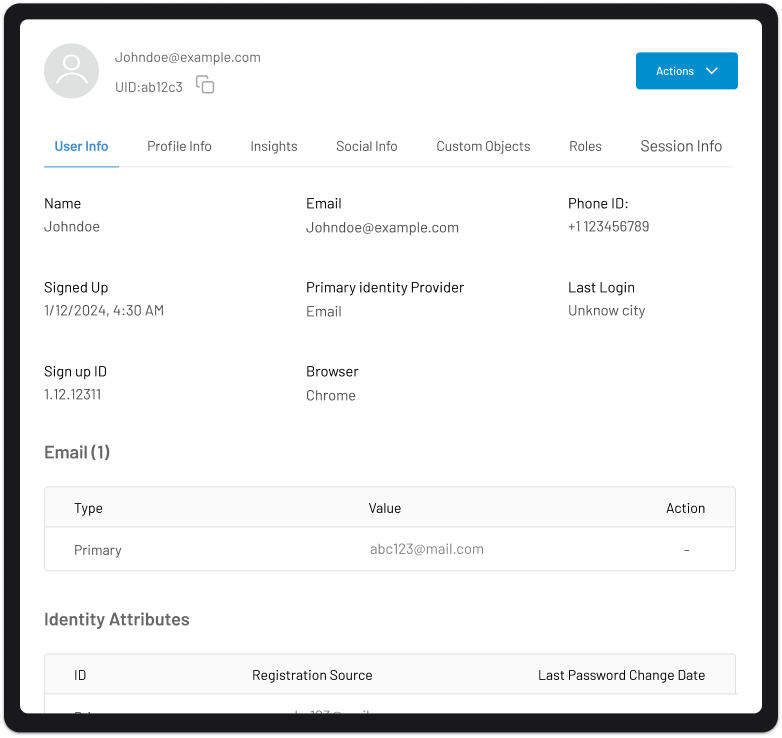Switch to the Profile Info tab
The width and height of the screenshot is (782, 738).
[179, 146]
